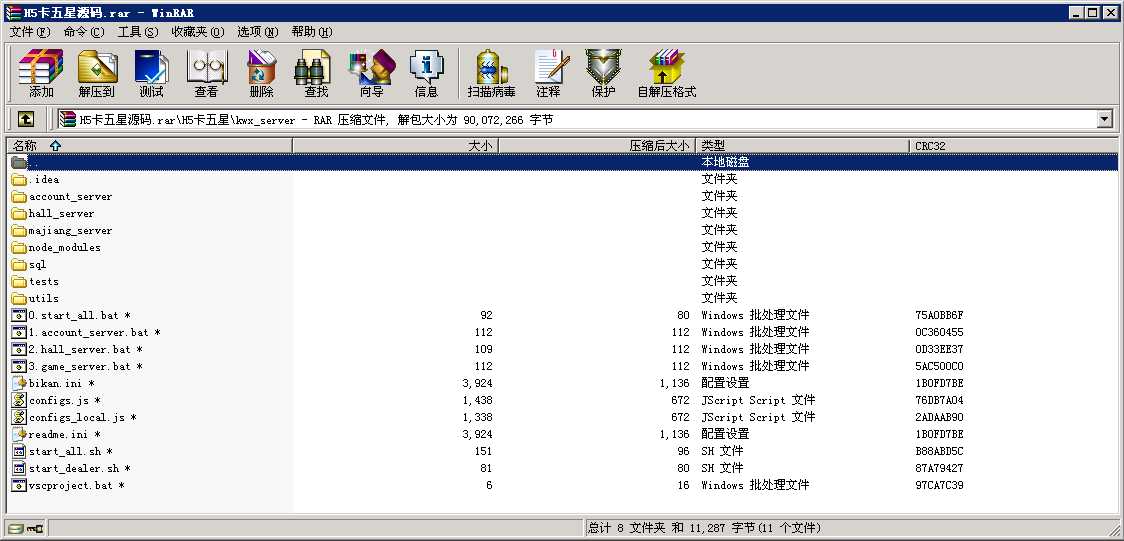Viewport: 1124px width, 541px height.
Task: Select the bikan.ini file icon
Action: [x=19, y=383]
